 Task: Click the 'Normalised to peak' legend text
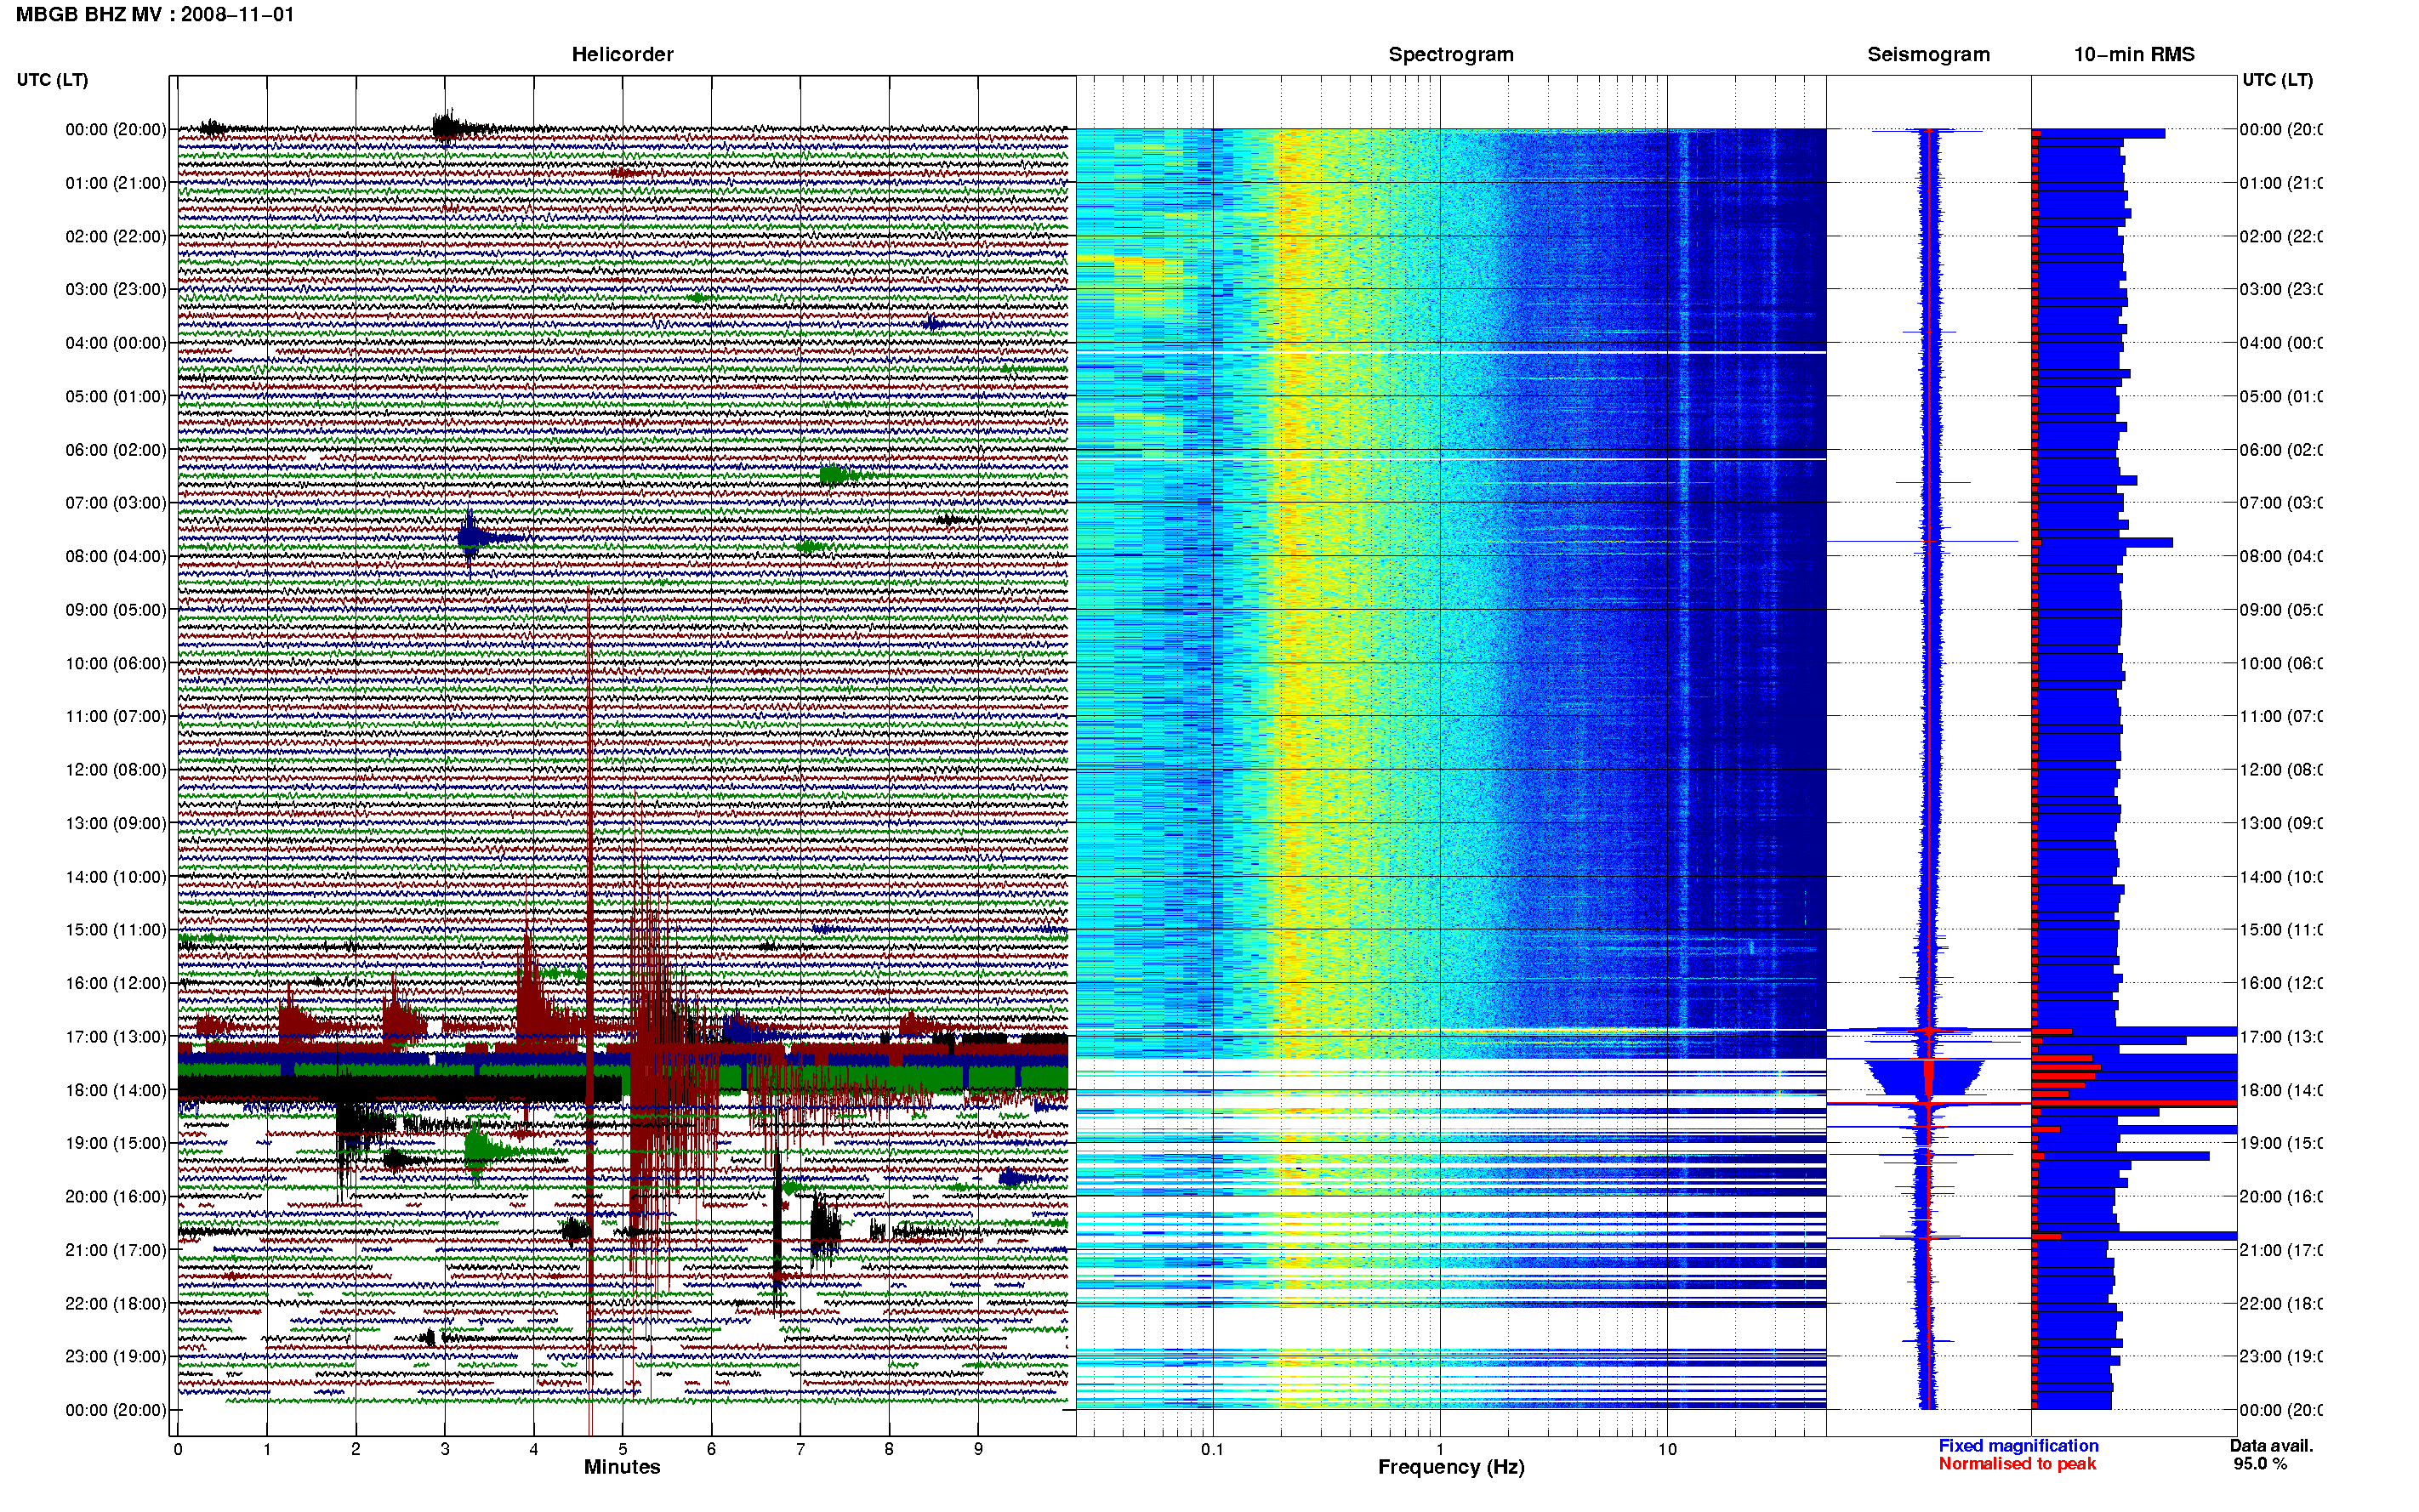click(x=2017, y=1464)
